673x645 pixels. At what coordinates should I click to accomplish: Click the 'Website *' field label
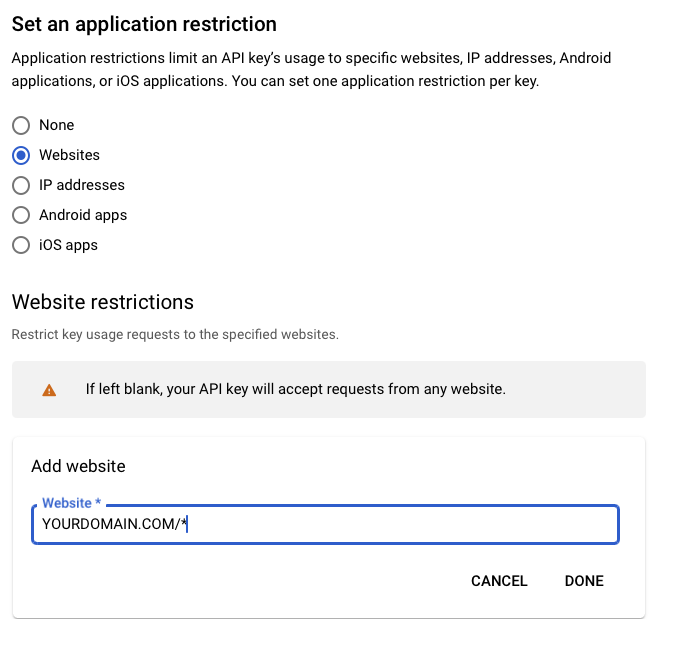pyautogui.click(x=71, y=503)
